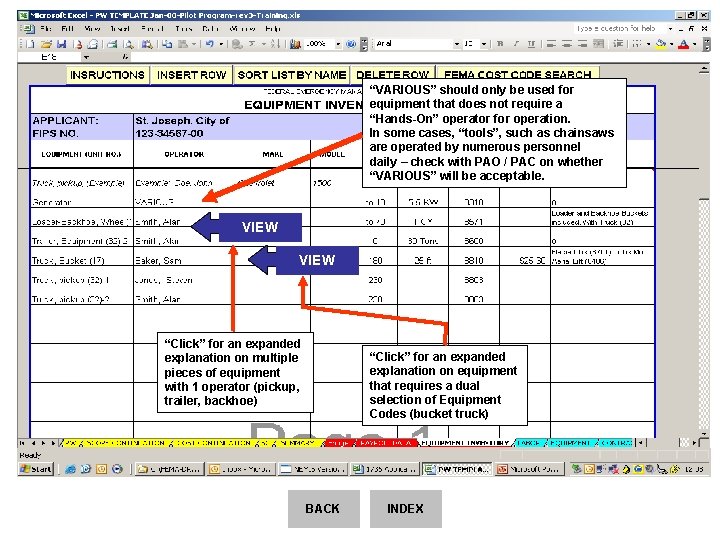The image size is (720, 540).
Task: Switch to PW TEMPLA... taskbar window
Action: point(457,469)
